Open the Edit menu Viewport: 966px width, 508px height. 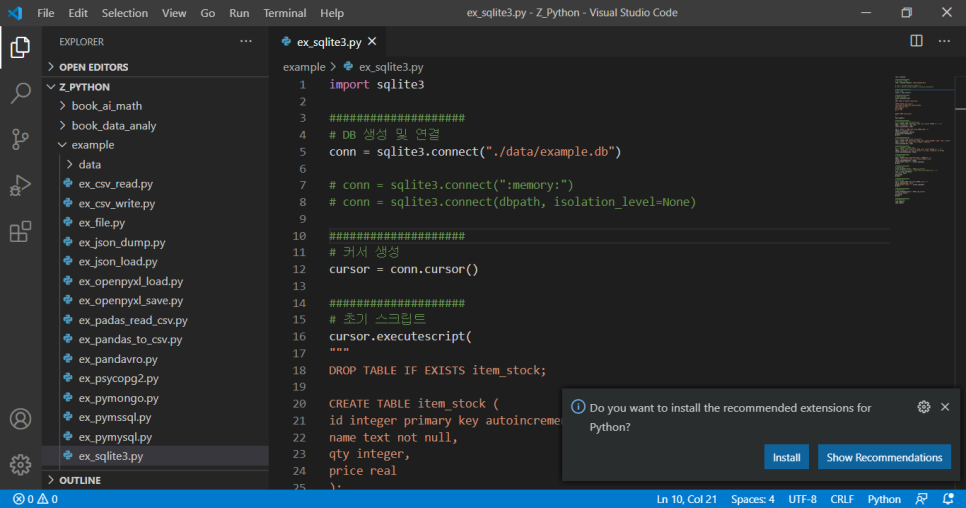pyautogui.click(x=78, y=13)
